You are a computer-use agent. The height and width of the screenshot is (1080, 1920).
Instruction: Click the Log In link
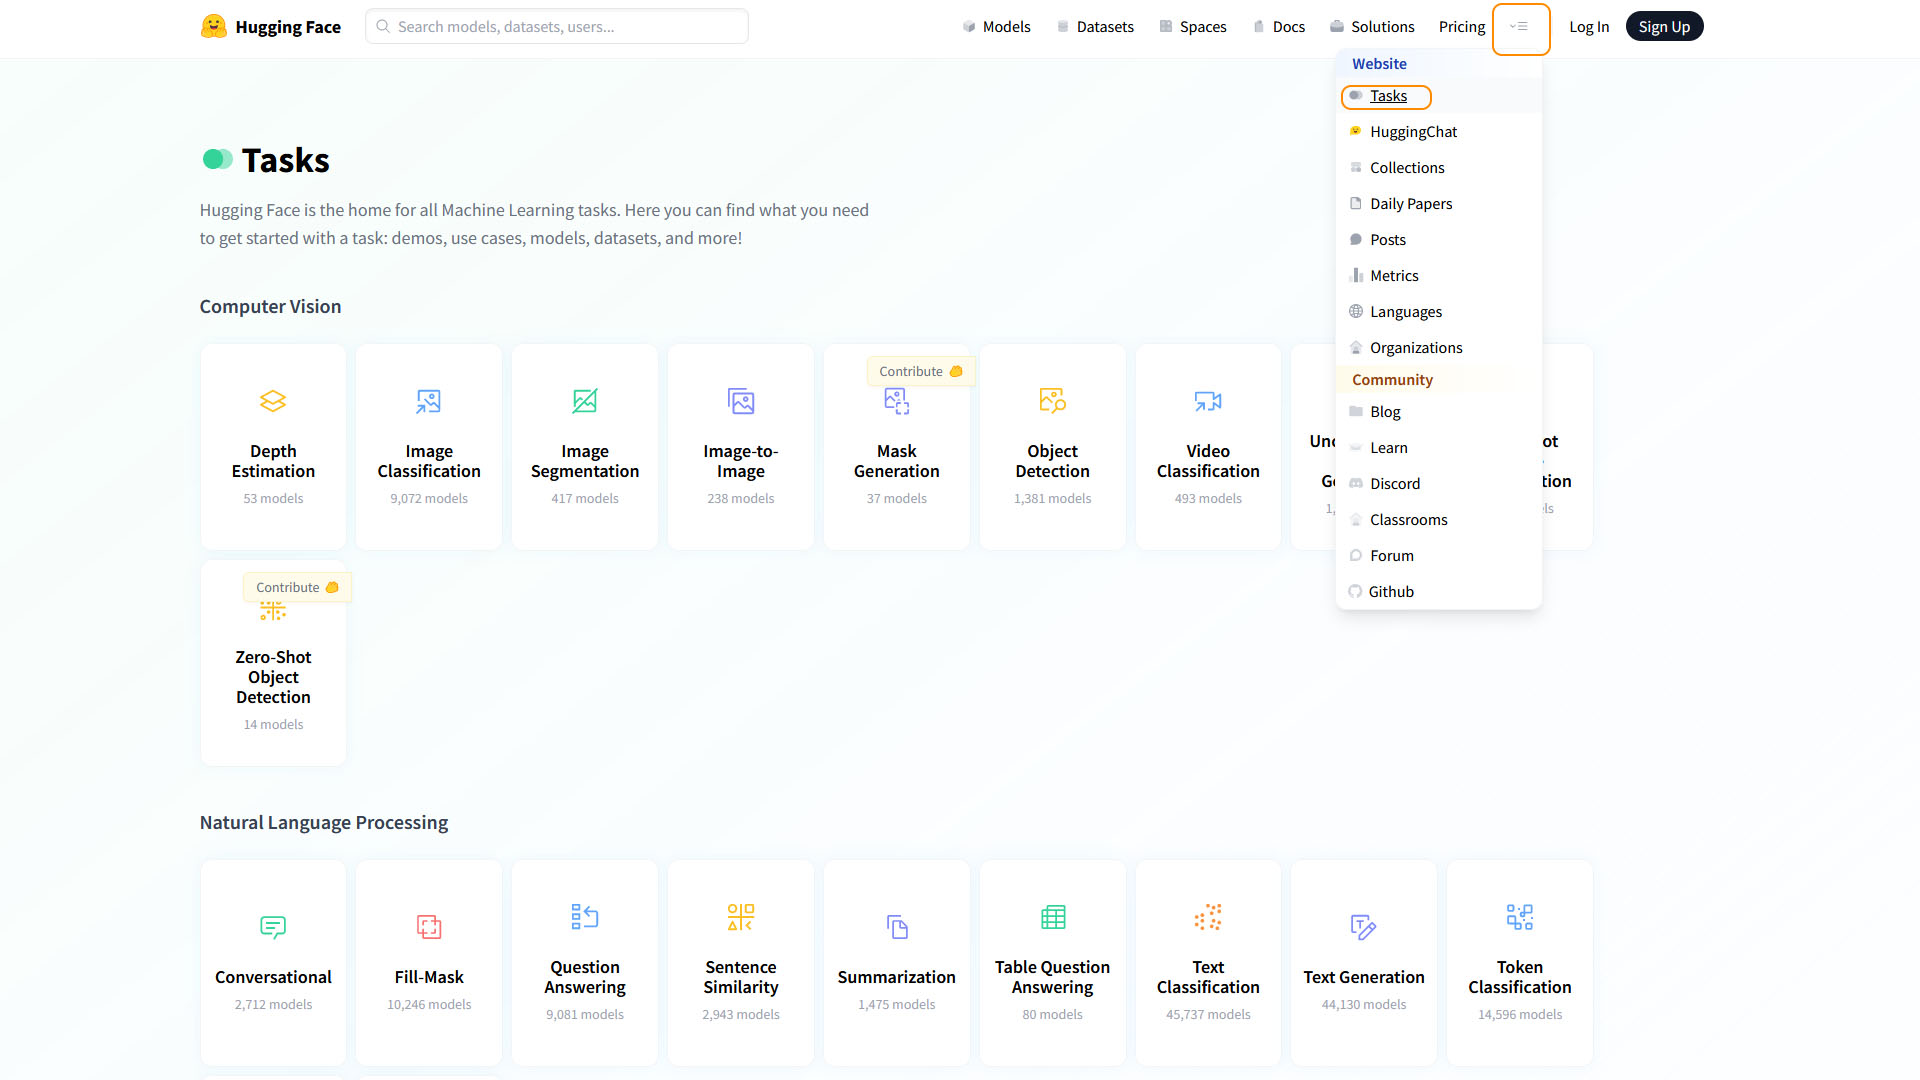click(1588, 27)
